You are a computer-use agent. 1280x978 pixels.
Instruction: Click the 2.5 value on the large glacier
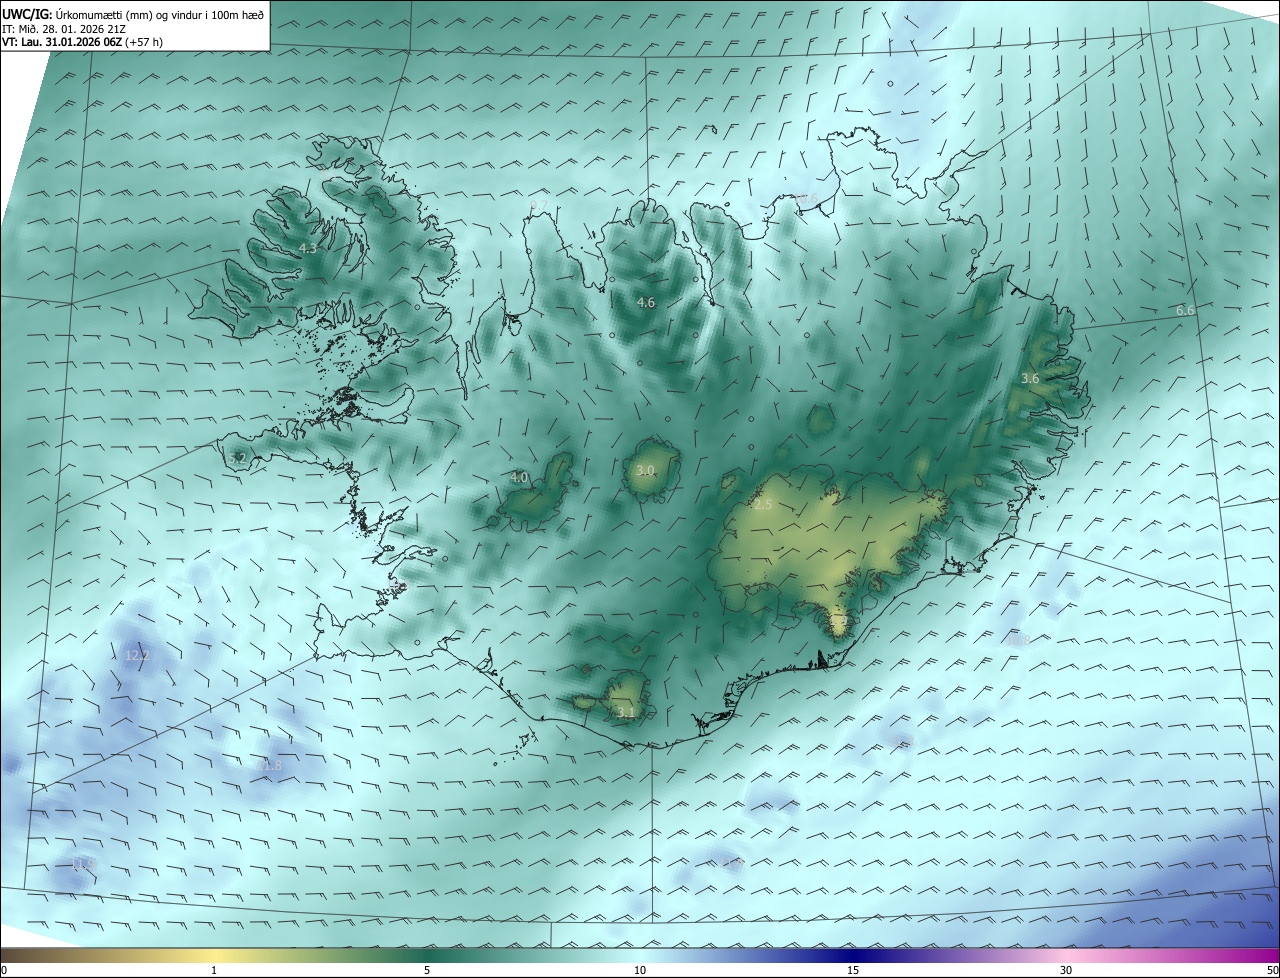[763, 505]
